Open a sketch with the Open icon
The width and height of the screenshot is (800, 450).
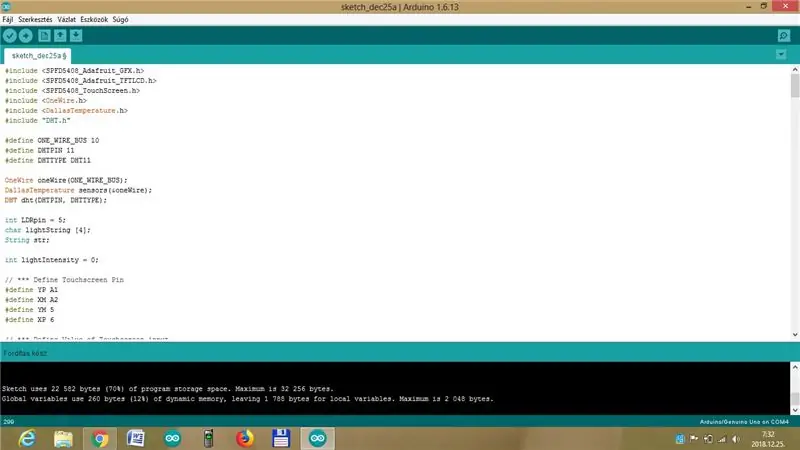coord(60,36)
